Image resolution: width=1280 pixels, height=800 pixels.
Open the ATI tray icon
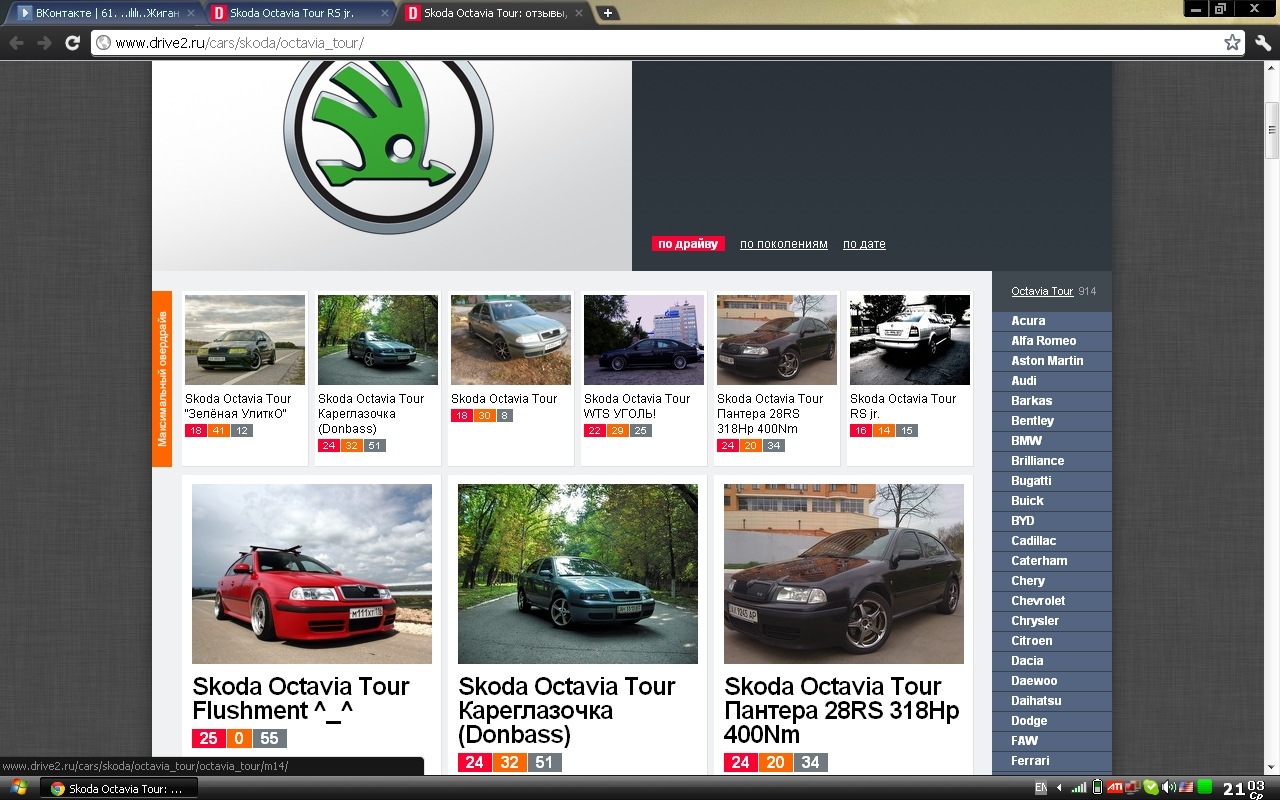click(1113, 787)
